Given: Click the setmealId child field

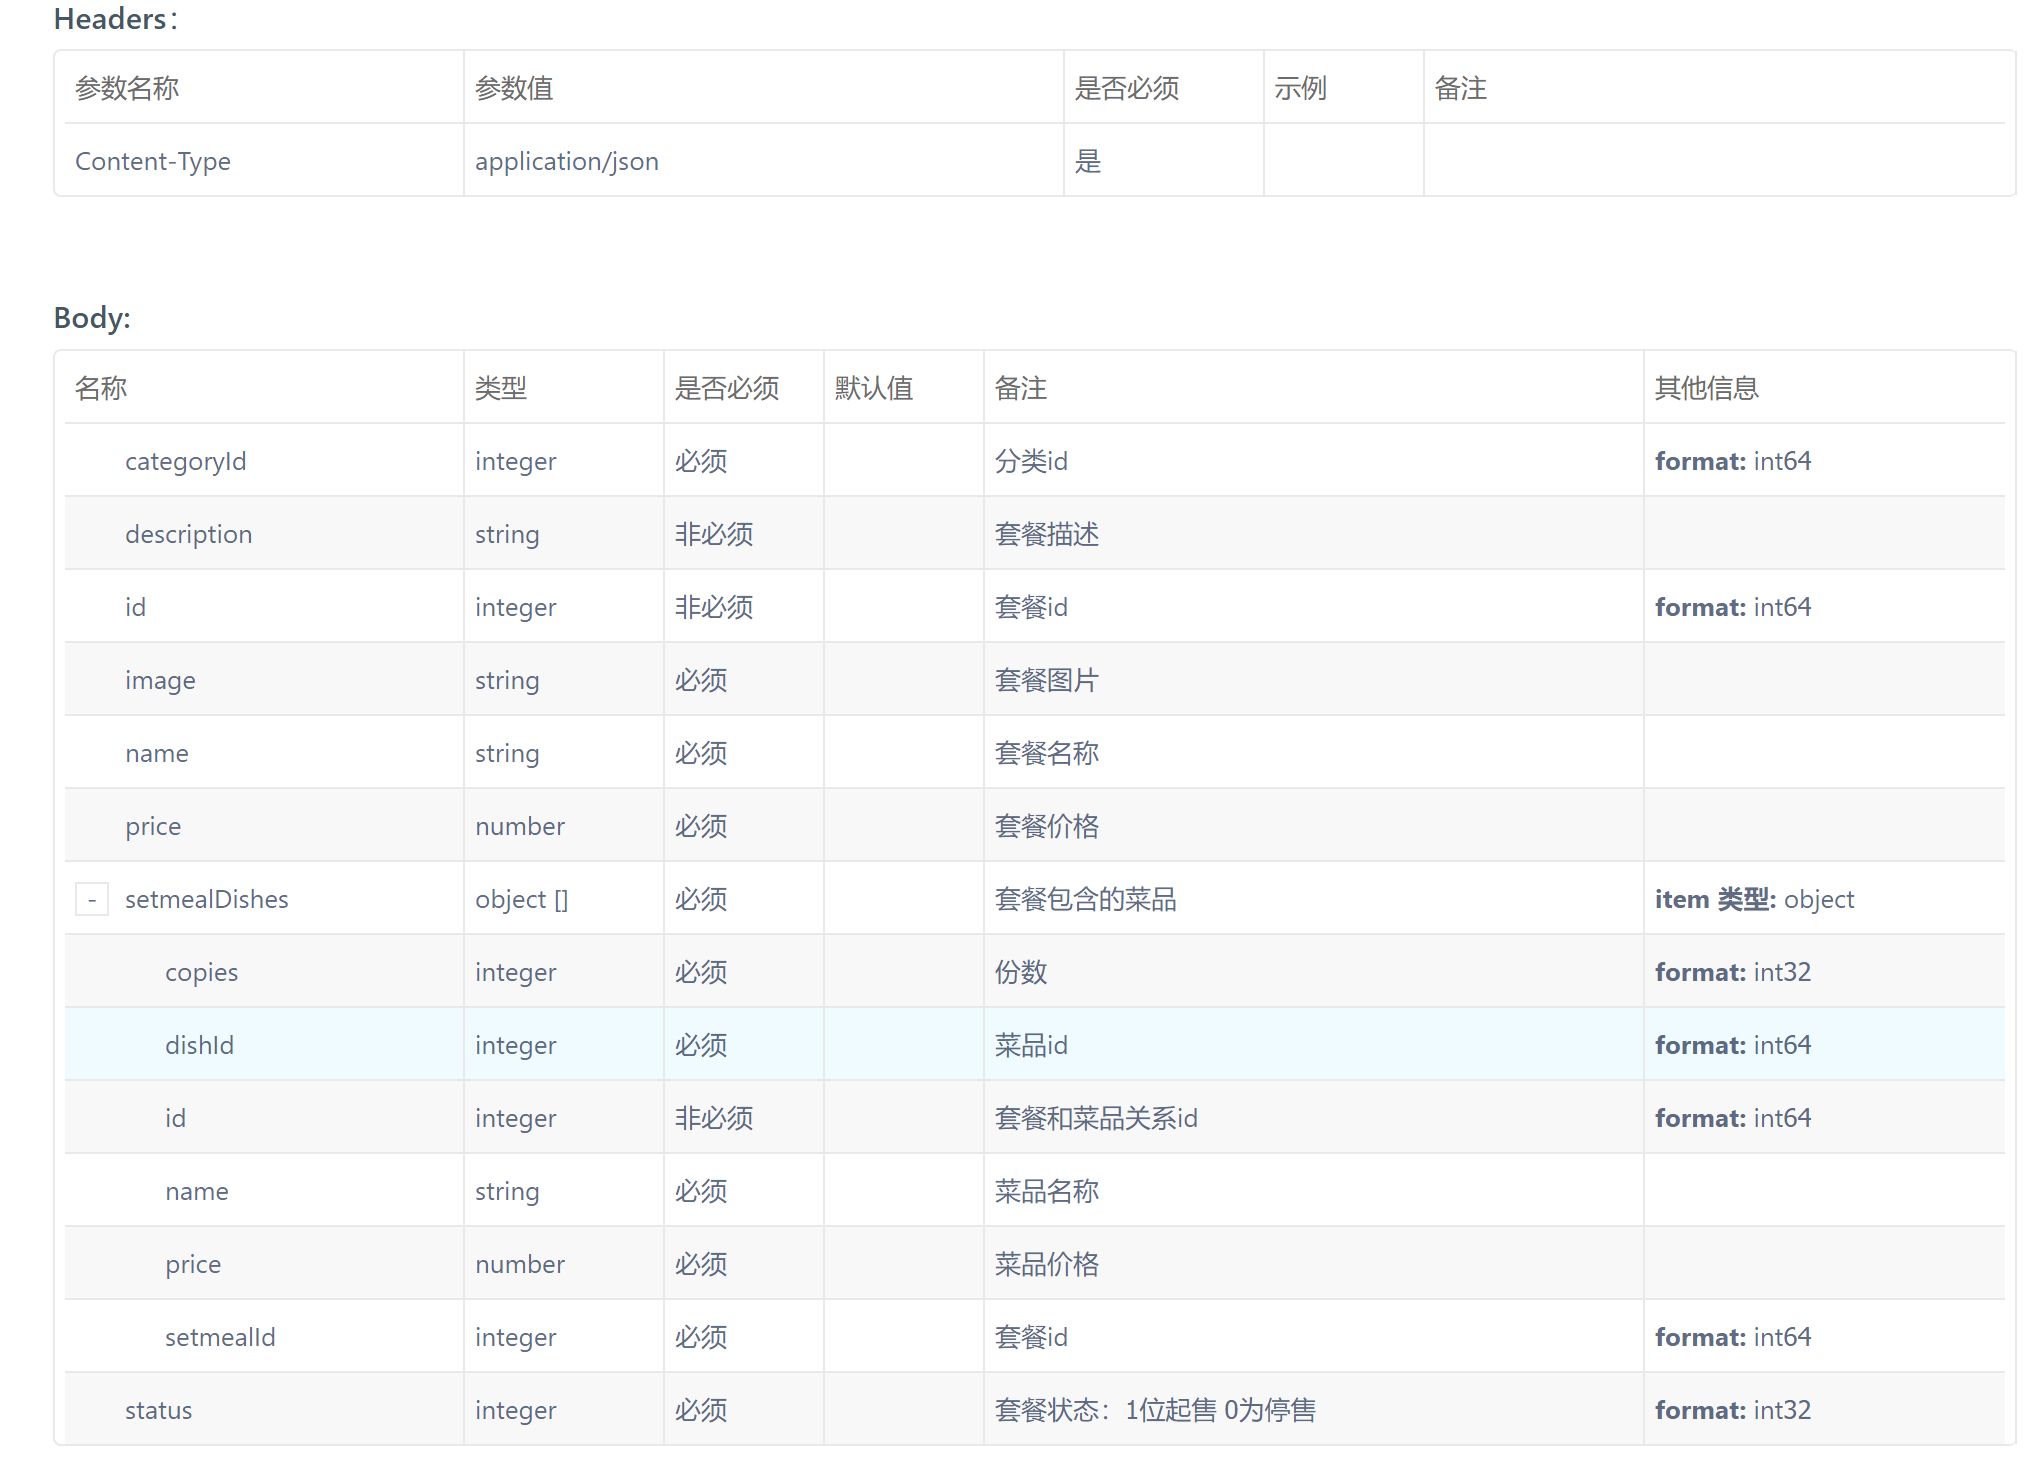Looking at the screenshot, I should [x=220, y=1337].
